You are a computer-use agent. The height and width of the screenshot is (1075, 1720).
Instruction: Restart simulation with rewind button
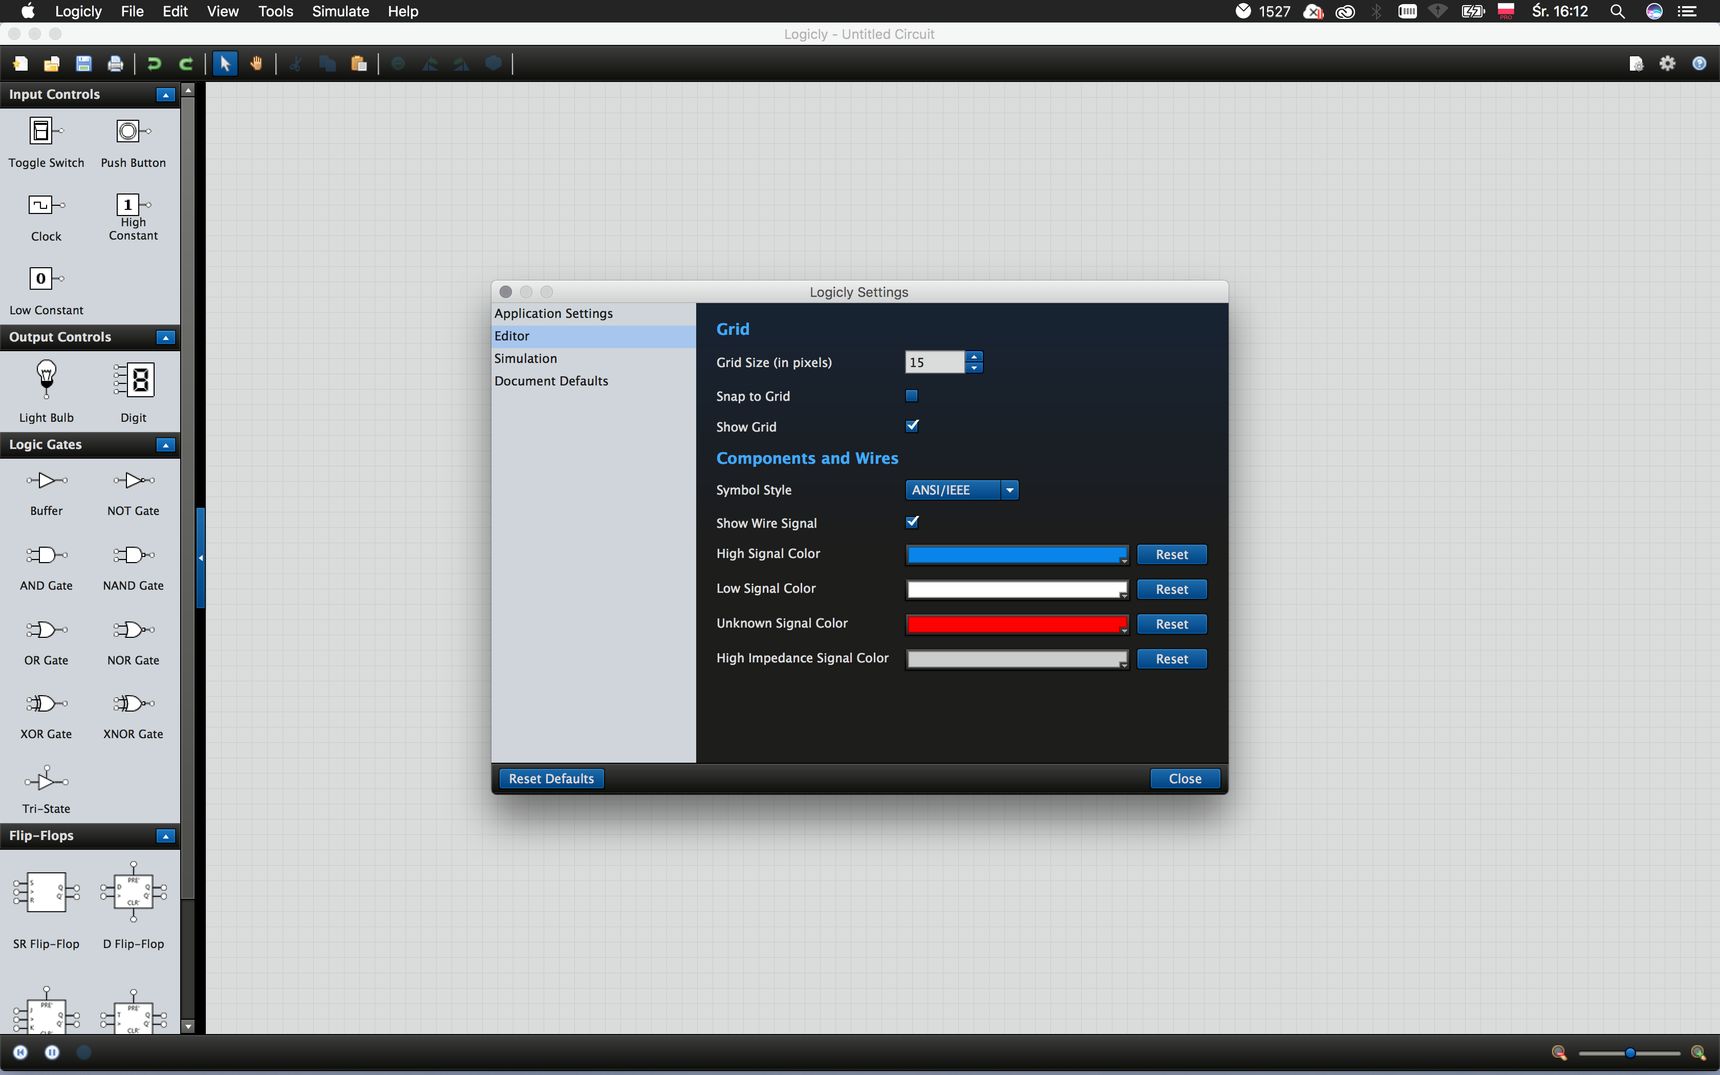click(x=20, y=1052)
